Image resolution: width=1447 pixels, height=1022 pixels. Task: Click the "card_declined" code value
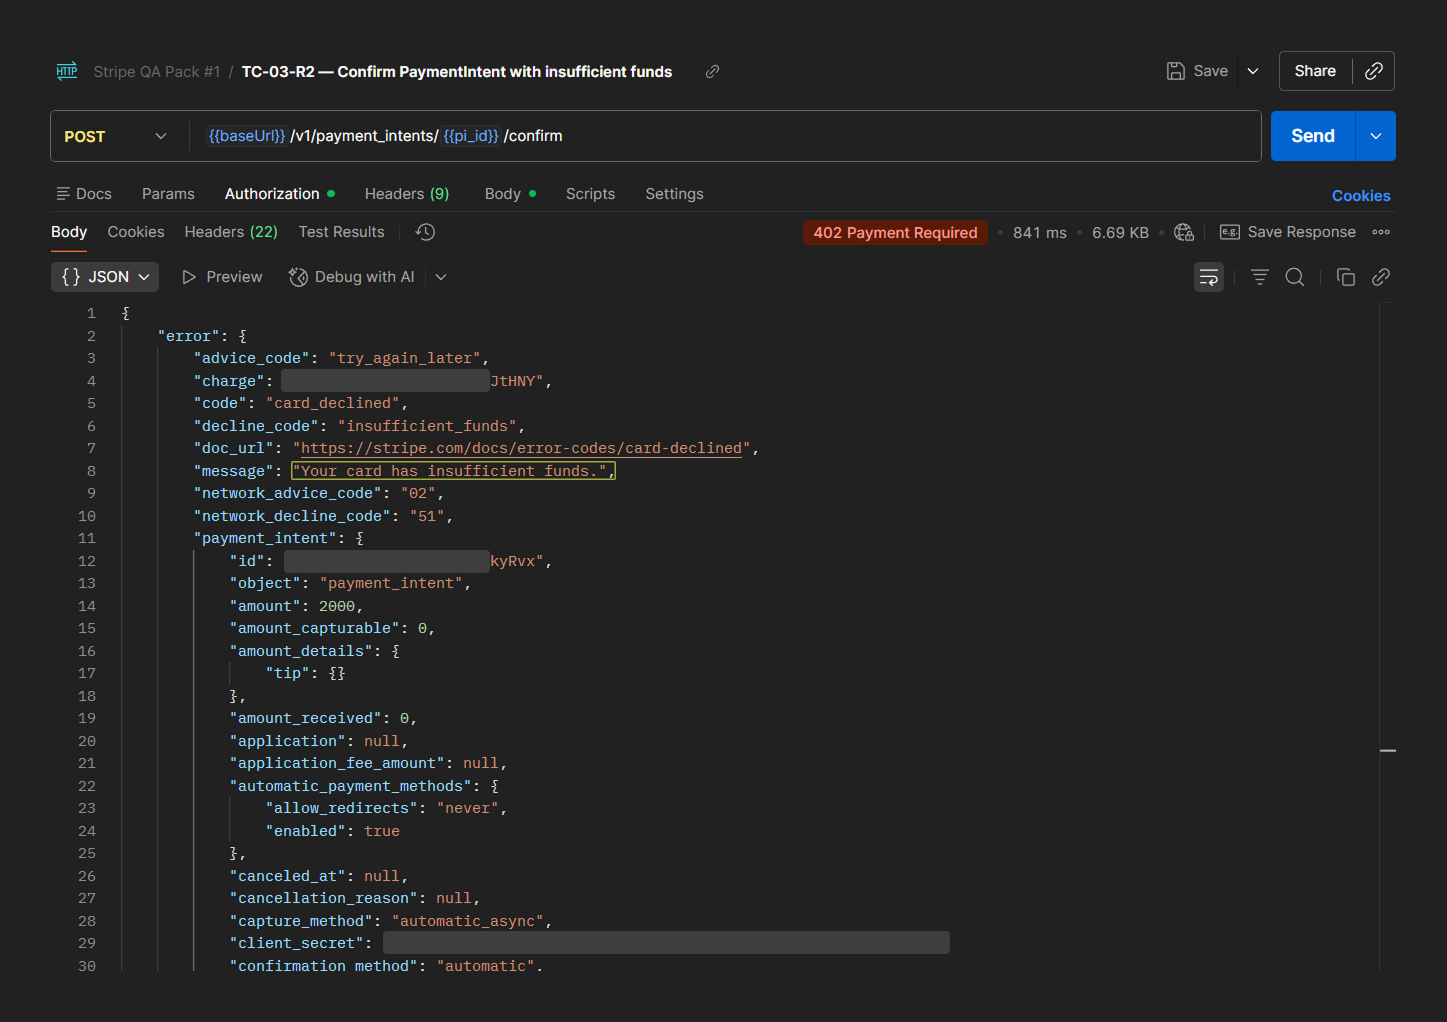coord(333,403)
